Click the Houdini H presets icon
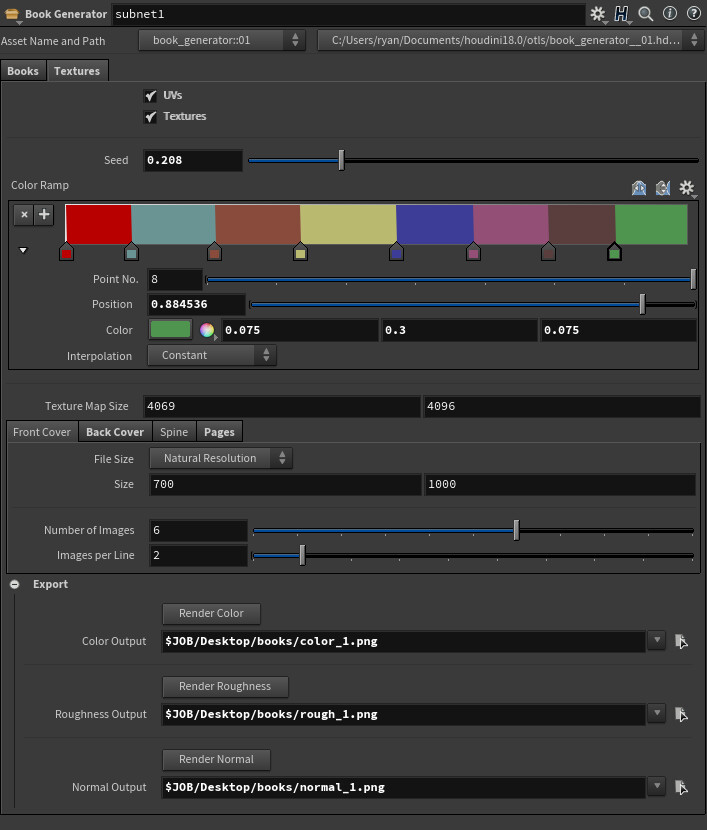The image size is (707, 830). [x=622, y=14]
